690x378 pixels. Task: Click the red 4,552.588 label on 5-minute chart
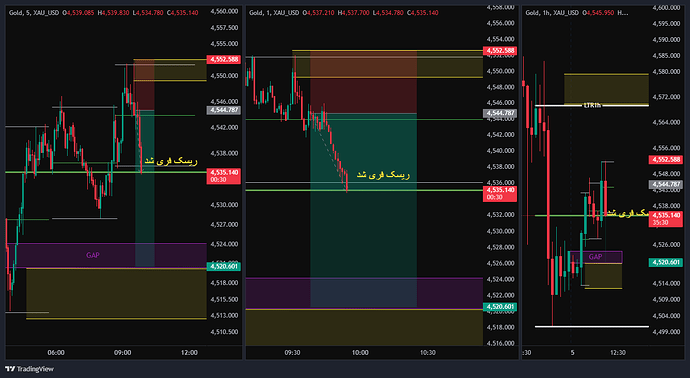[x=224, y=59]
